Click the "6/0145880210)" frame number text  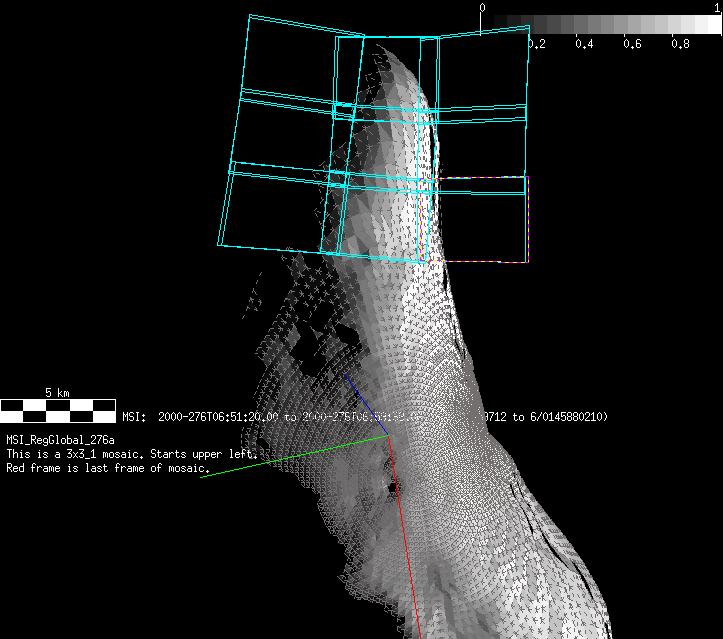(569, 417)
